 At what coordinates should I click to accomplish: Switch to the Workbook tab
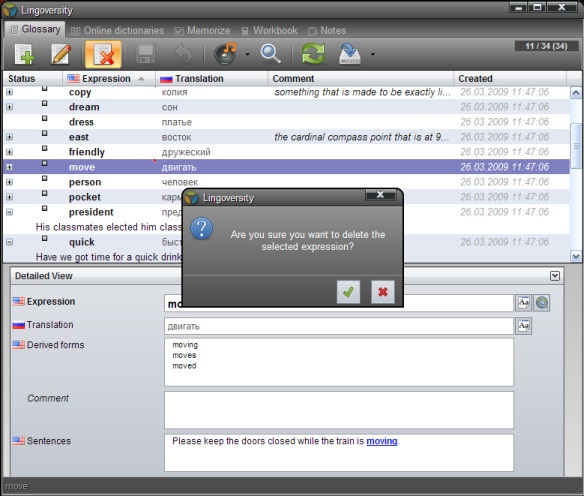point(270,31)
